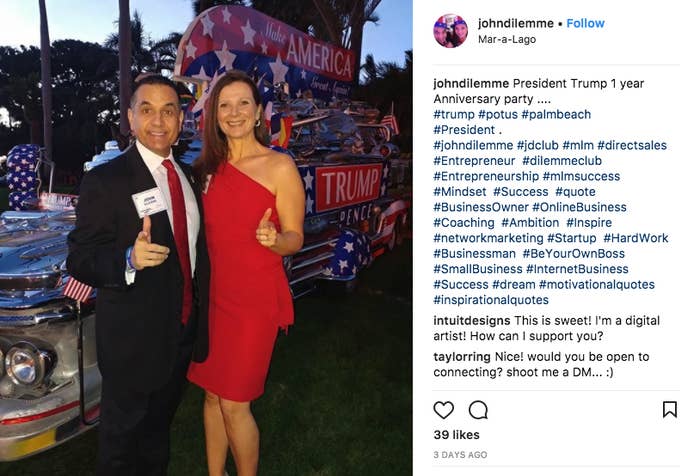Open johndilemme profile picture avatar
The width and height of the screenshot is (700, 476).
tap(450, 30)
